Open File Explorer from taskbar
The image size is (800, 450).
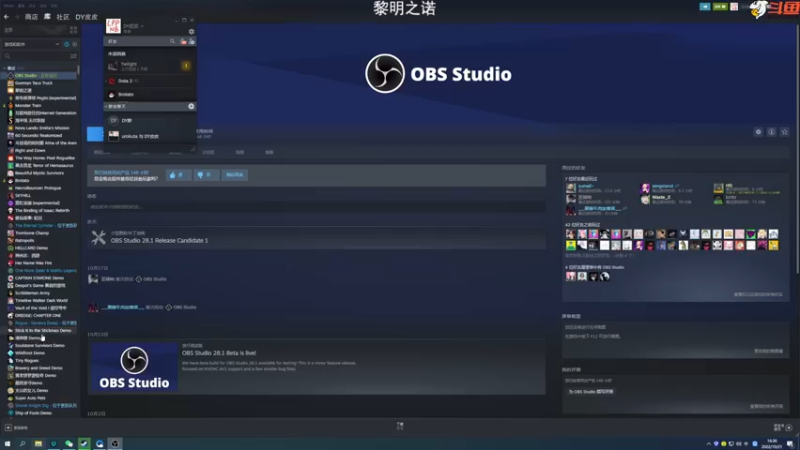tap(38, 444)
